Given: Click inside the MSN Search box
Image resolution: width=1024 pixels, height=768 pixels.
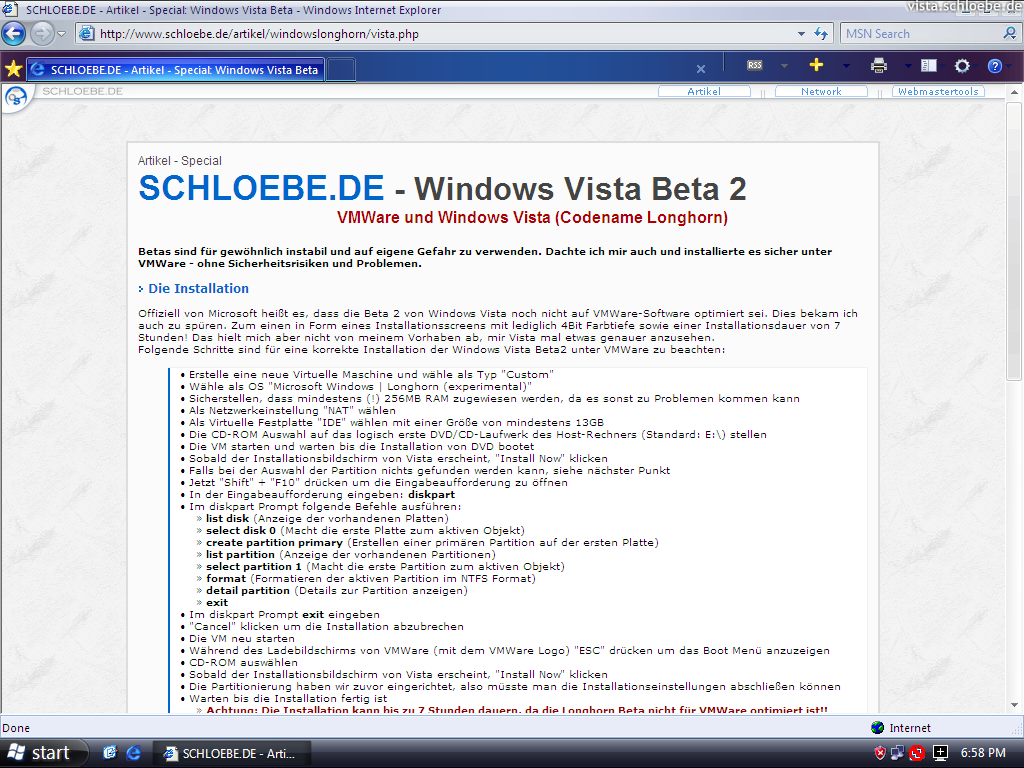Looking at the screenshot, I should 921,34.
